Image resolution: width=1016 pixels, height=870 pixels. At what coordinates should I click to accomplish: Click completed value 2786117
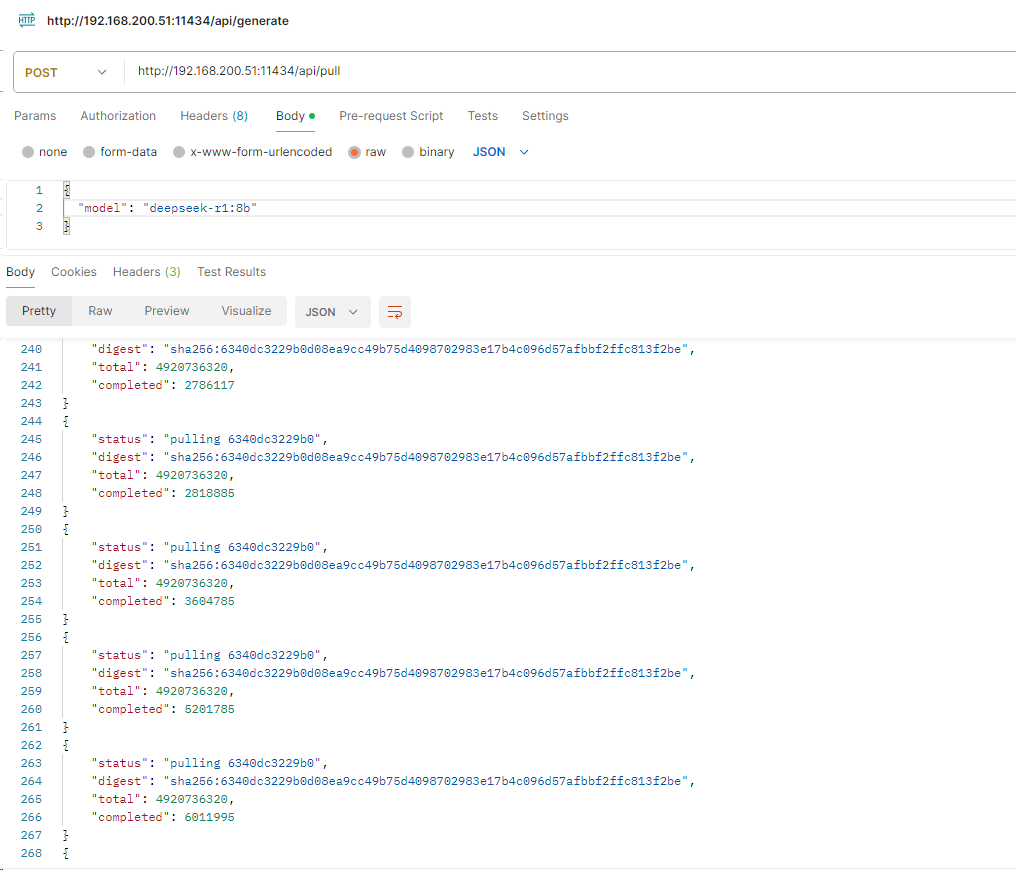pos(209,385)
